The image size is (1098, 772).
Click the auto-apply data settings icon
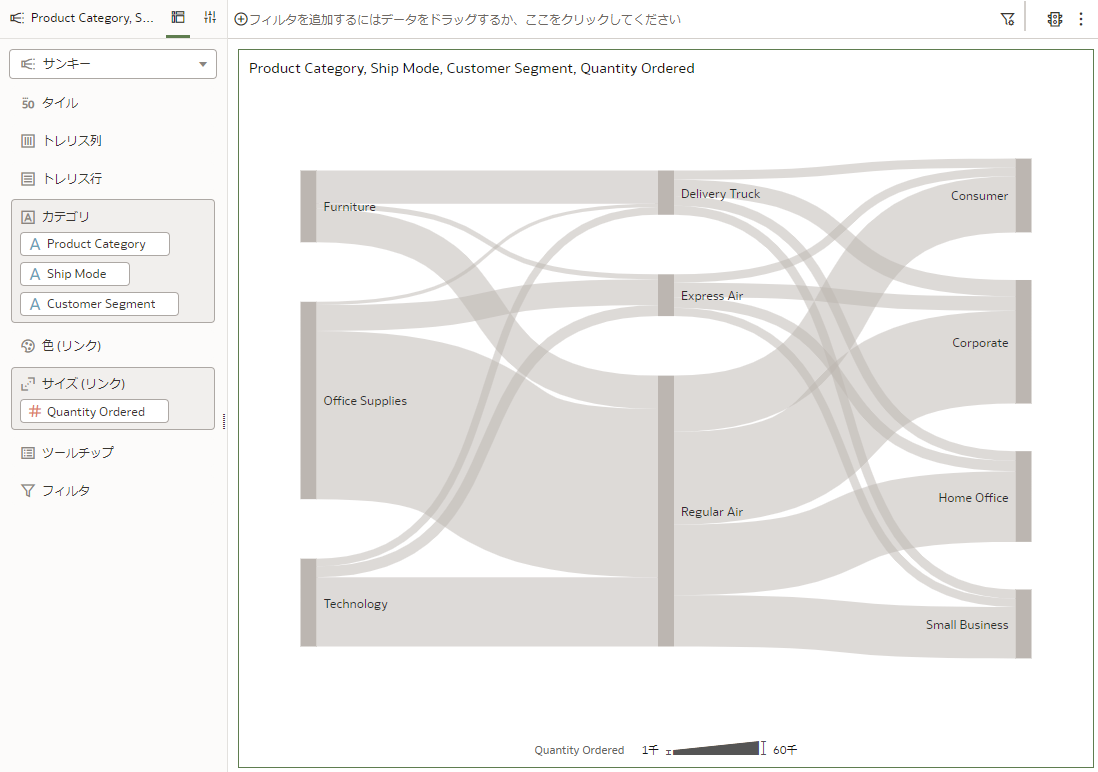point(1055,19)
